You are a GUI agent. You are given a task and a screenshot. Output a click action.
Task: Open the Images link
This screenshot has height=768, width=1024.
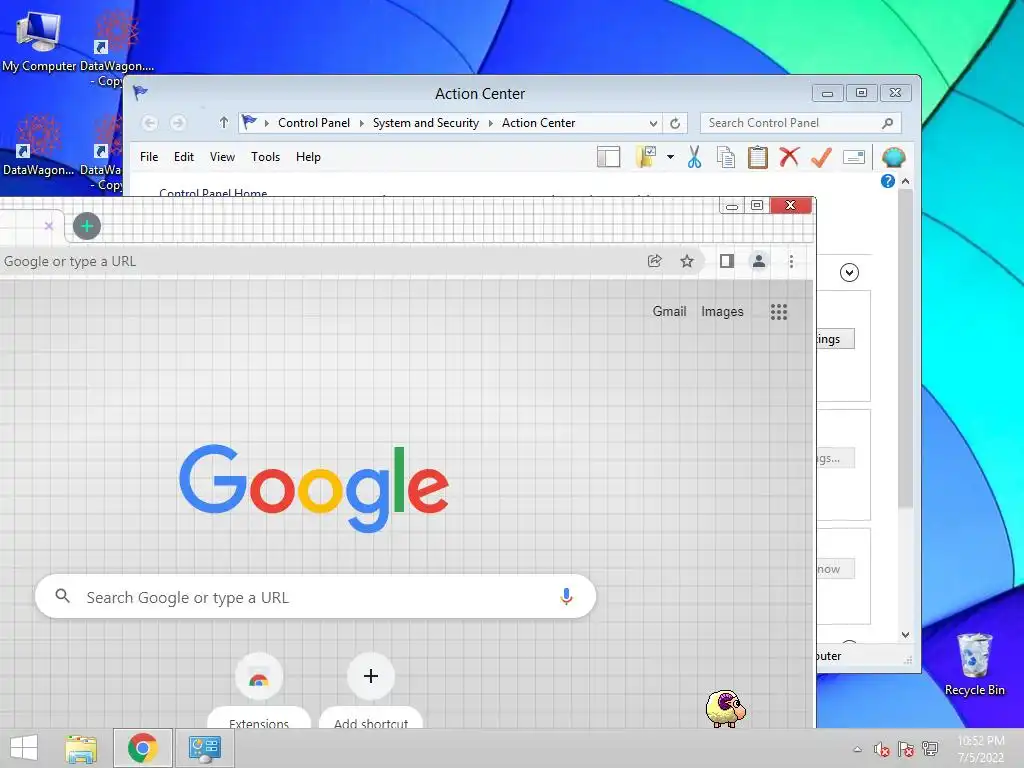click(722, 312)
